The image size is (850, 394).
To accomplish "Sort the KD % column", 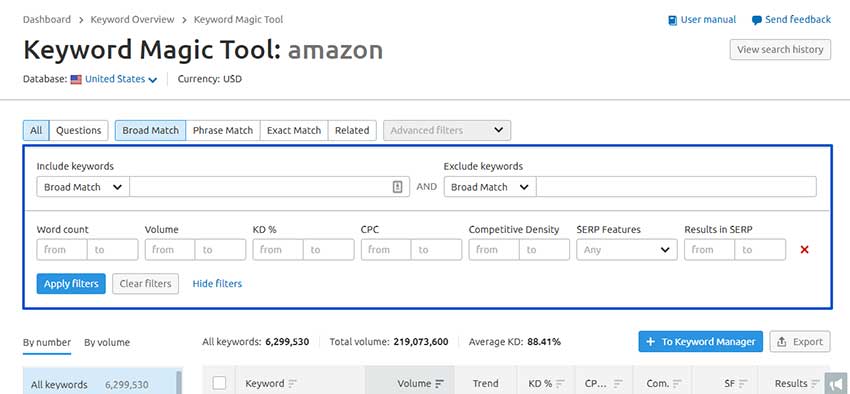I will (x=560, y=384).
